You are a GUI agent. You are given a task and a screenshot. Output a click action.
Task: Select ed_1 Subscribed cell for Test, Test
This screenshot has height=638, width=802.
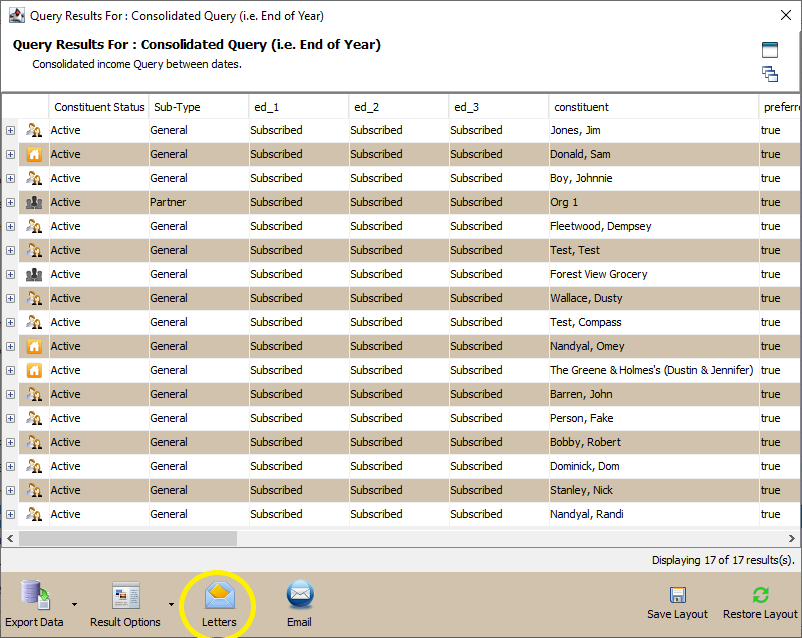[x=299, y=250]
